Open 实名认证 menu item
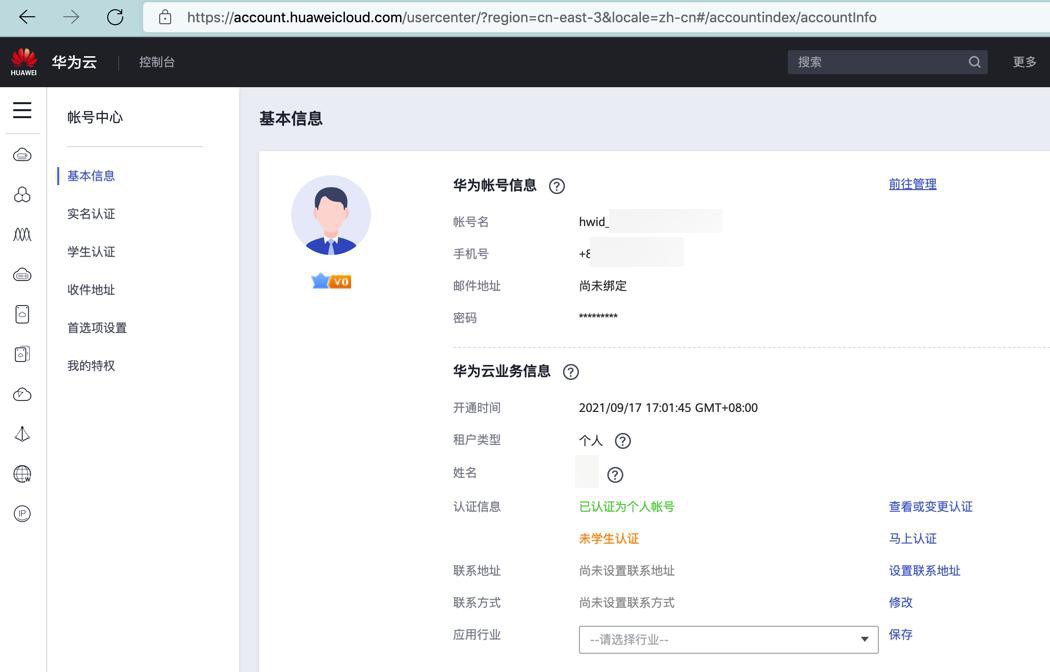 tap(91, 214)
